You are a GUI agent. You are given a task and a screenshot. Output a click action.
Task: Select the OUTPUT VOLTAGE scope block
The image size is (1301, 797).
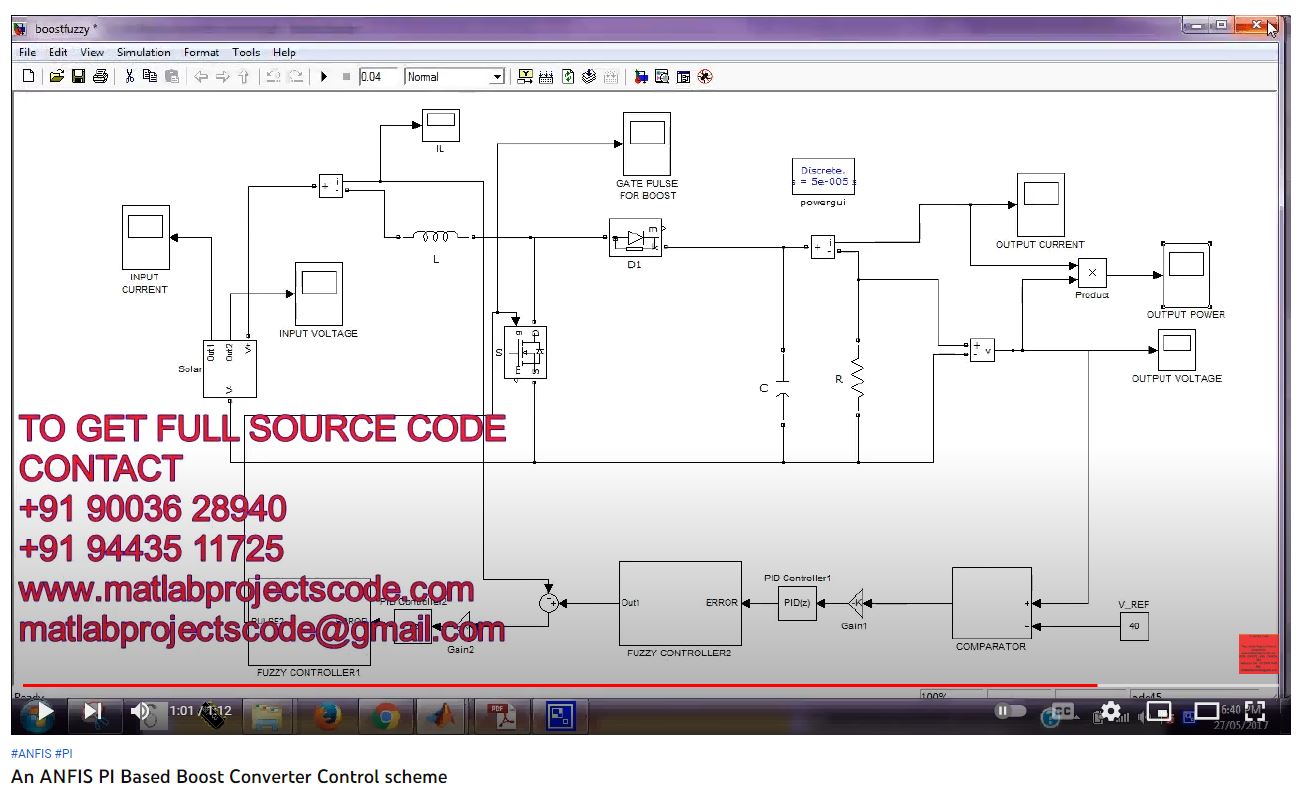(1177, 350)
